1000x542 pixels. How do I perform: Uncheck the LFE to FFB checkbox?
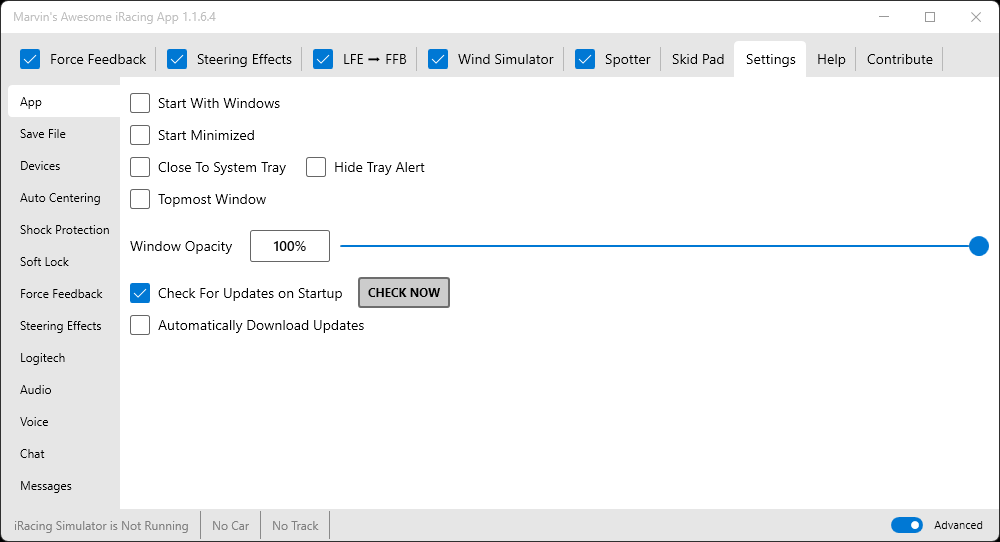(x=323, y=59)
